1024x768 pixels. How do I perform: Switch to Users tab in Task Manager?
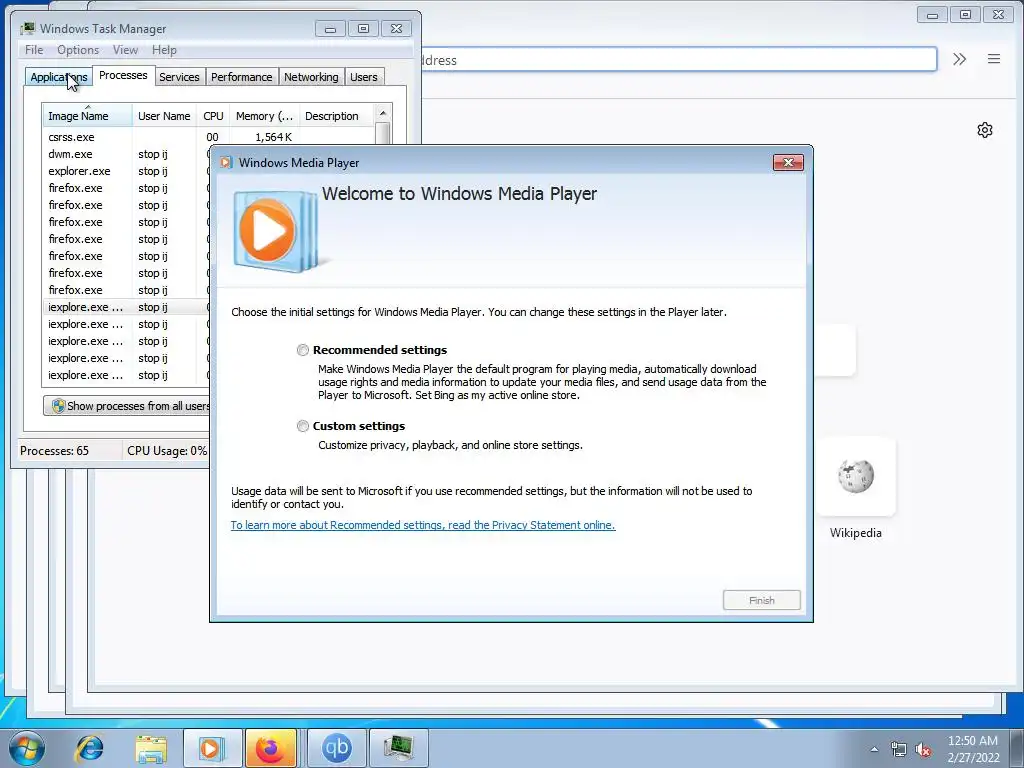point(364,77)
